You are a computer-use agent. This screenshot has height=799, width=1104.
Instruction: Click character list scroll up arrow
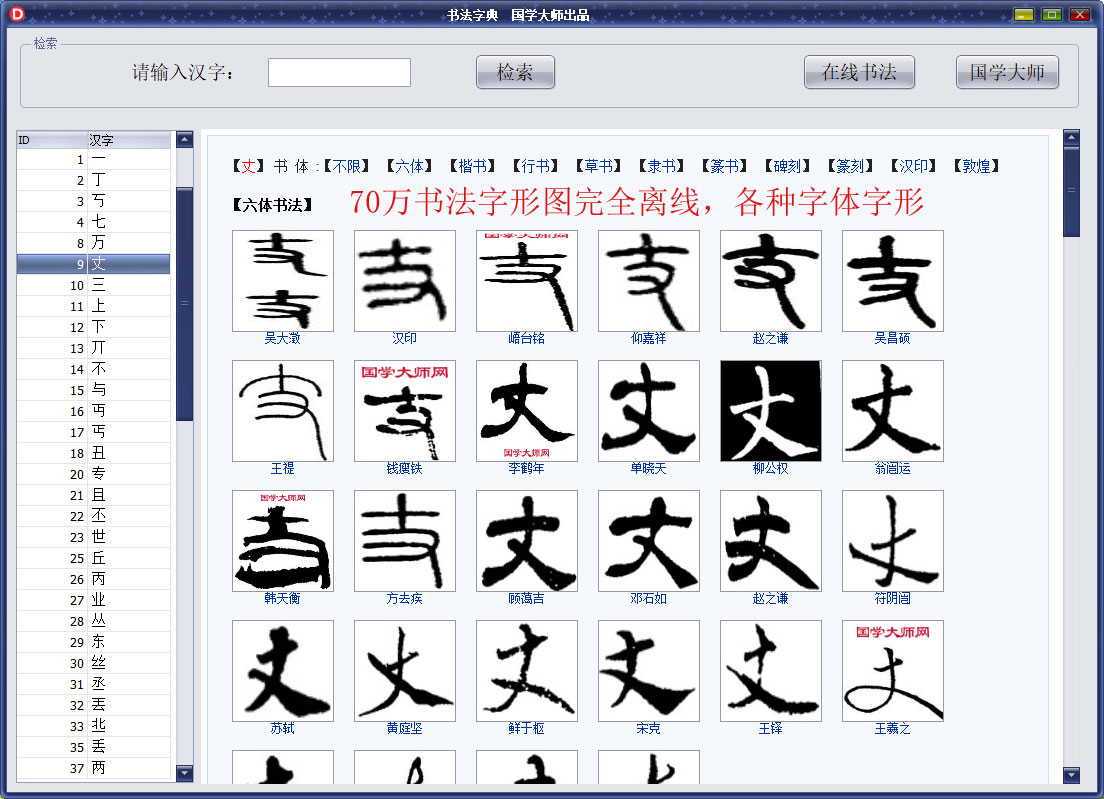pyautogui.click(x=184, y=139)
